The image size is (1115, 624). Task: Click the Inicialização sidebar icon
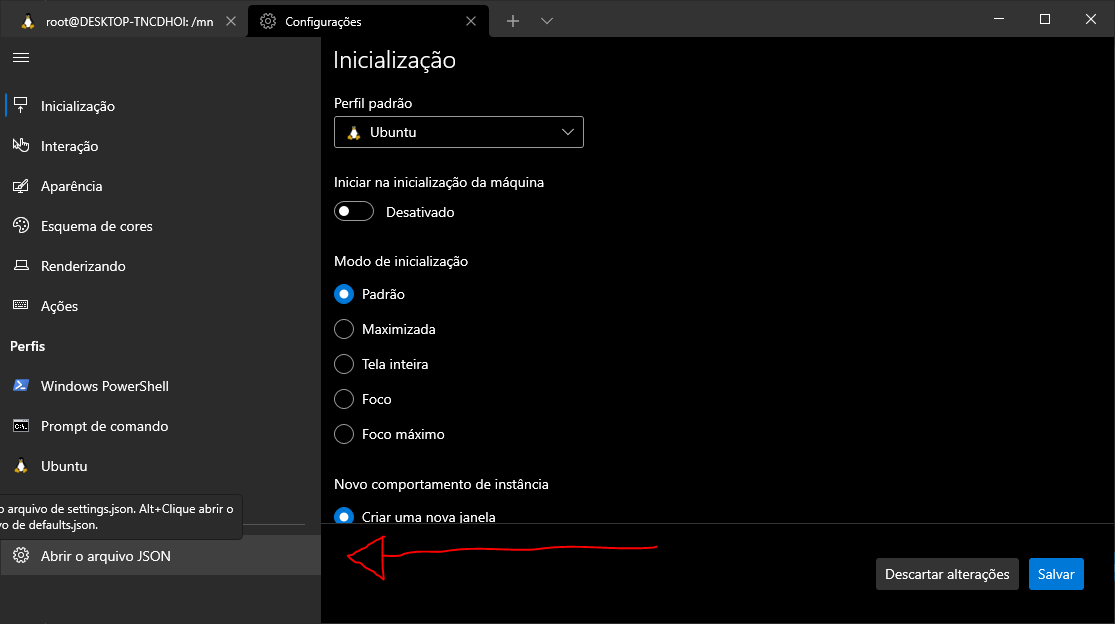pyautogui.click(x=21, y=105)
